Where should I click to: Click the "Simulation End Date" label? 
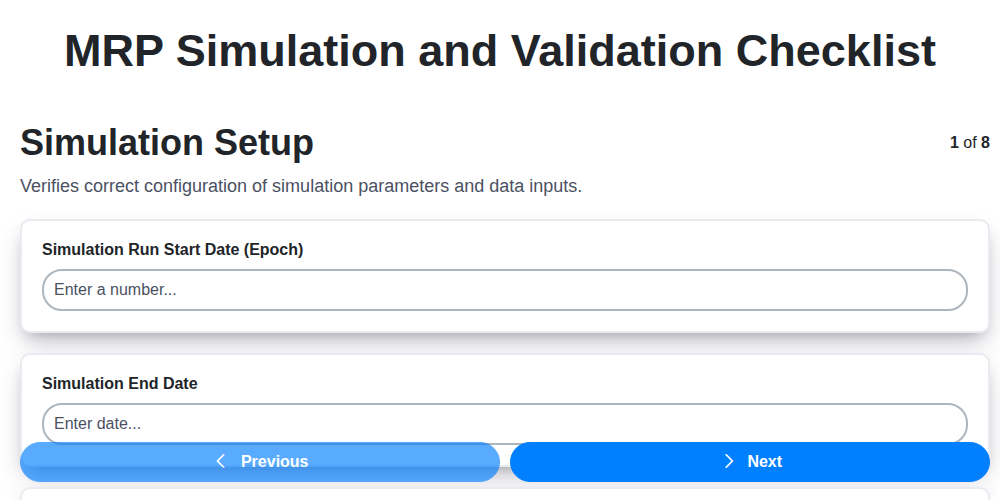pos(120,383)
